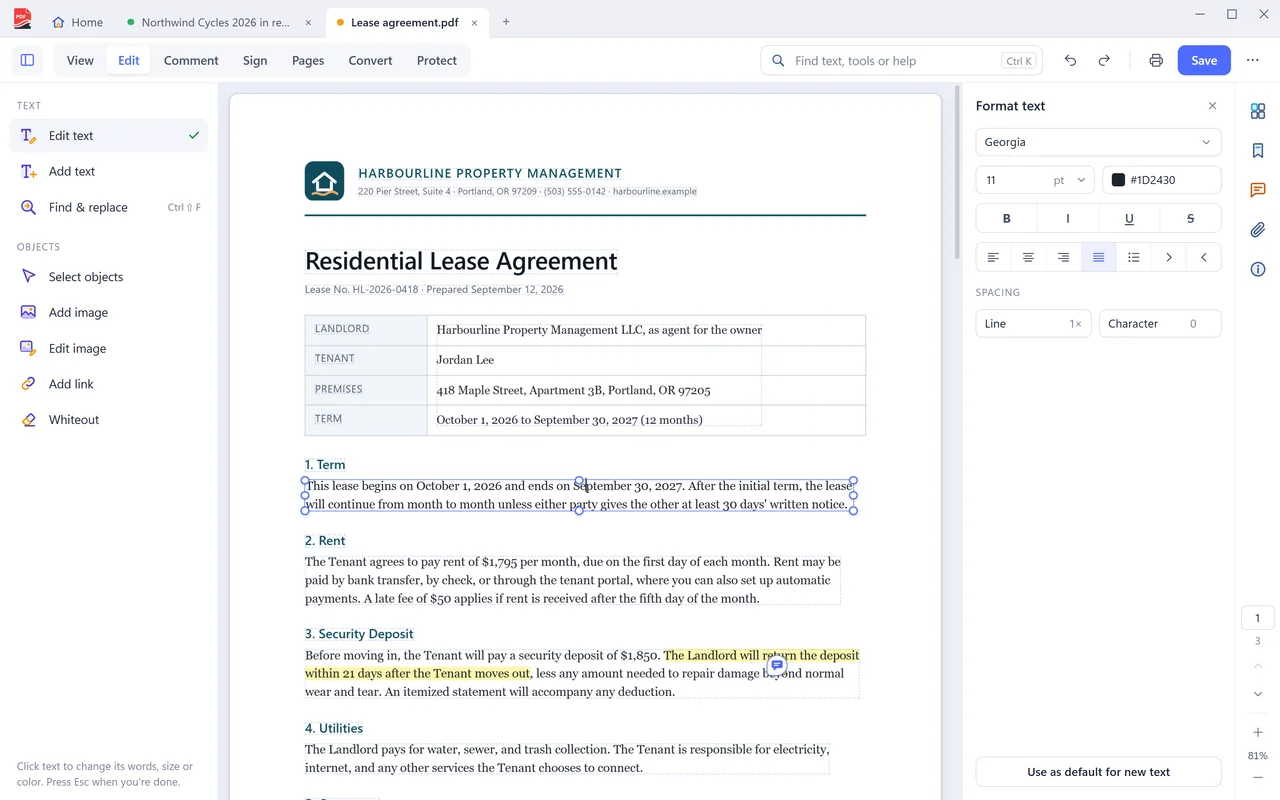Switch to the Comment menu tab
The height and width of the screenshot is (800, 1280).
point(191,60)
